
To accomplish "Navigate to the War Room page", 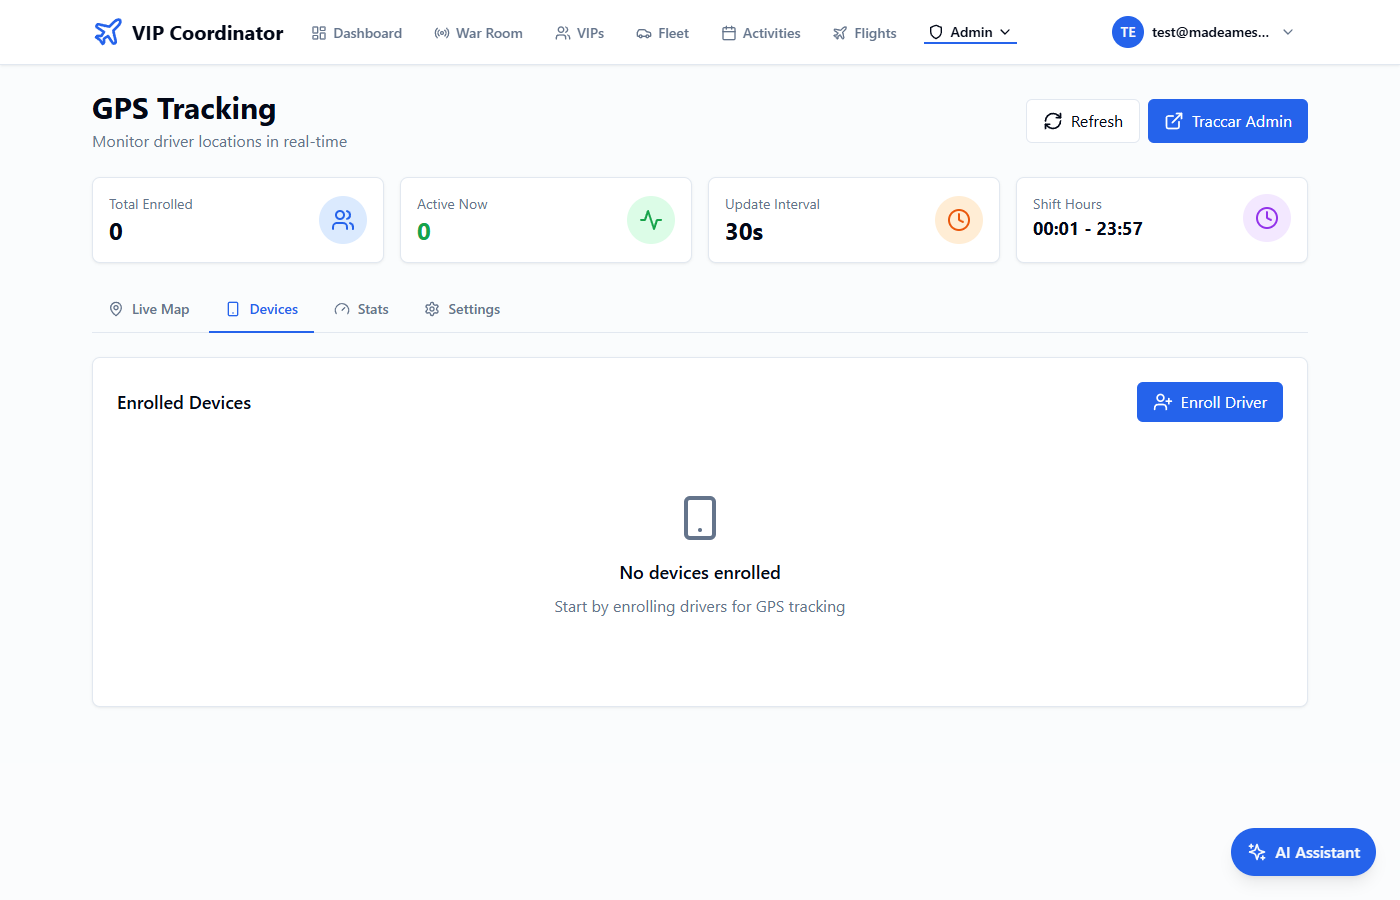I will 478,33.
